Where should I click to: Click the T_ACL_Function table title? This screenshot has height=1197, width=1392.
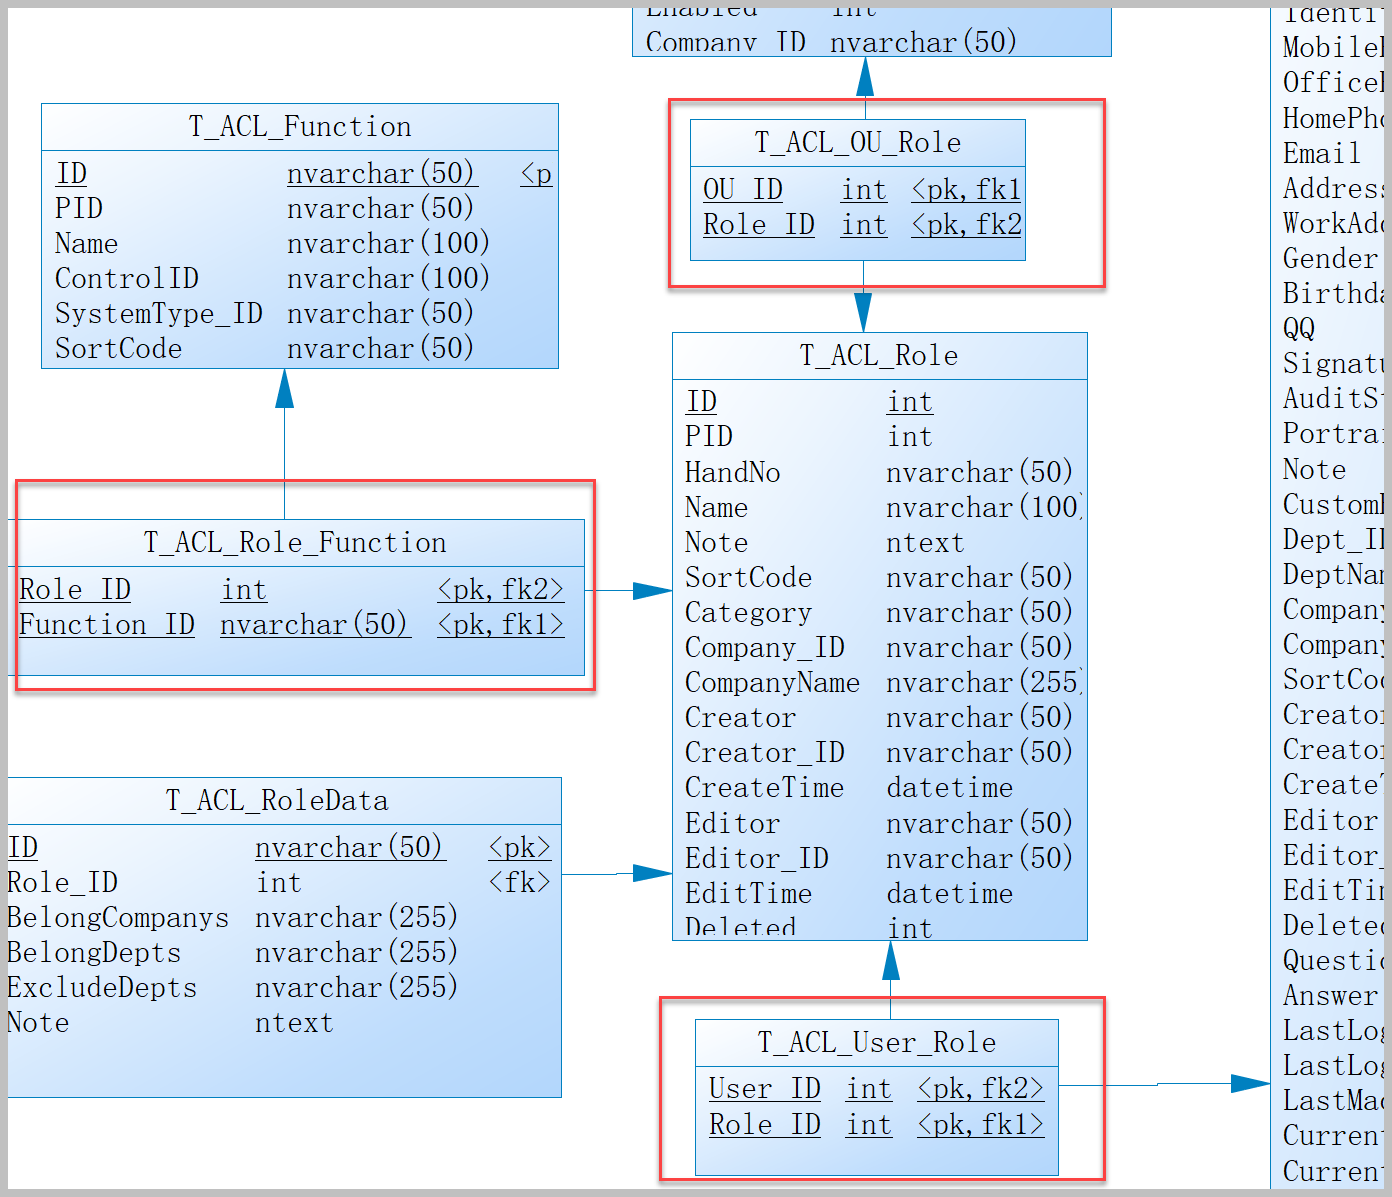(300, 127)
